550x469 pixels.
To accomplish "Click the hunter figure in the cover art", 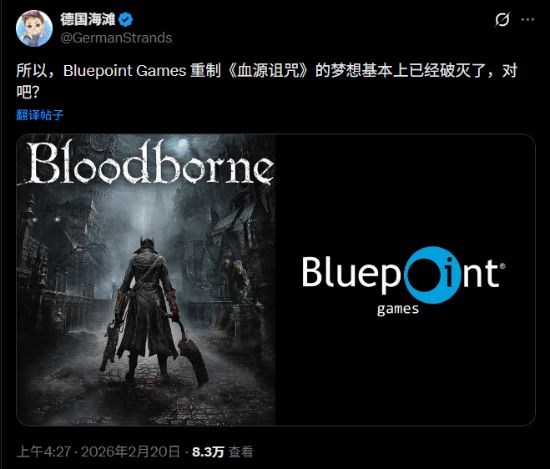I will (149, 310).
